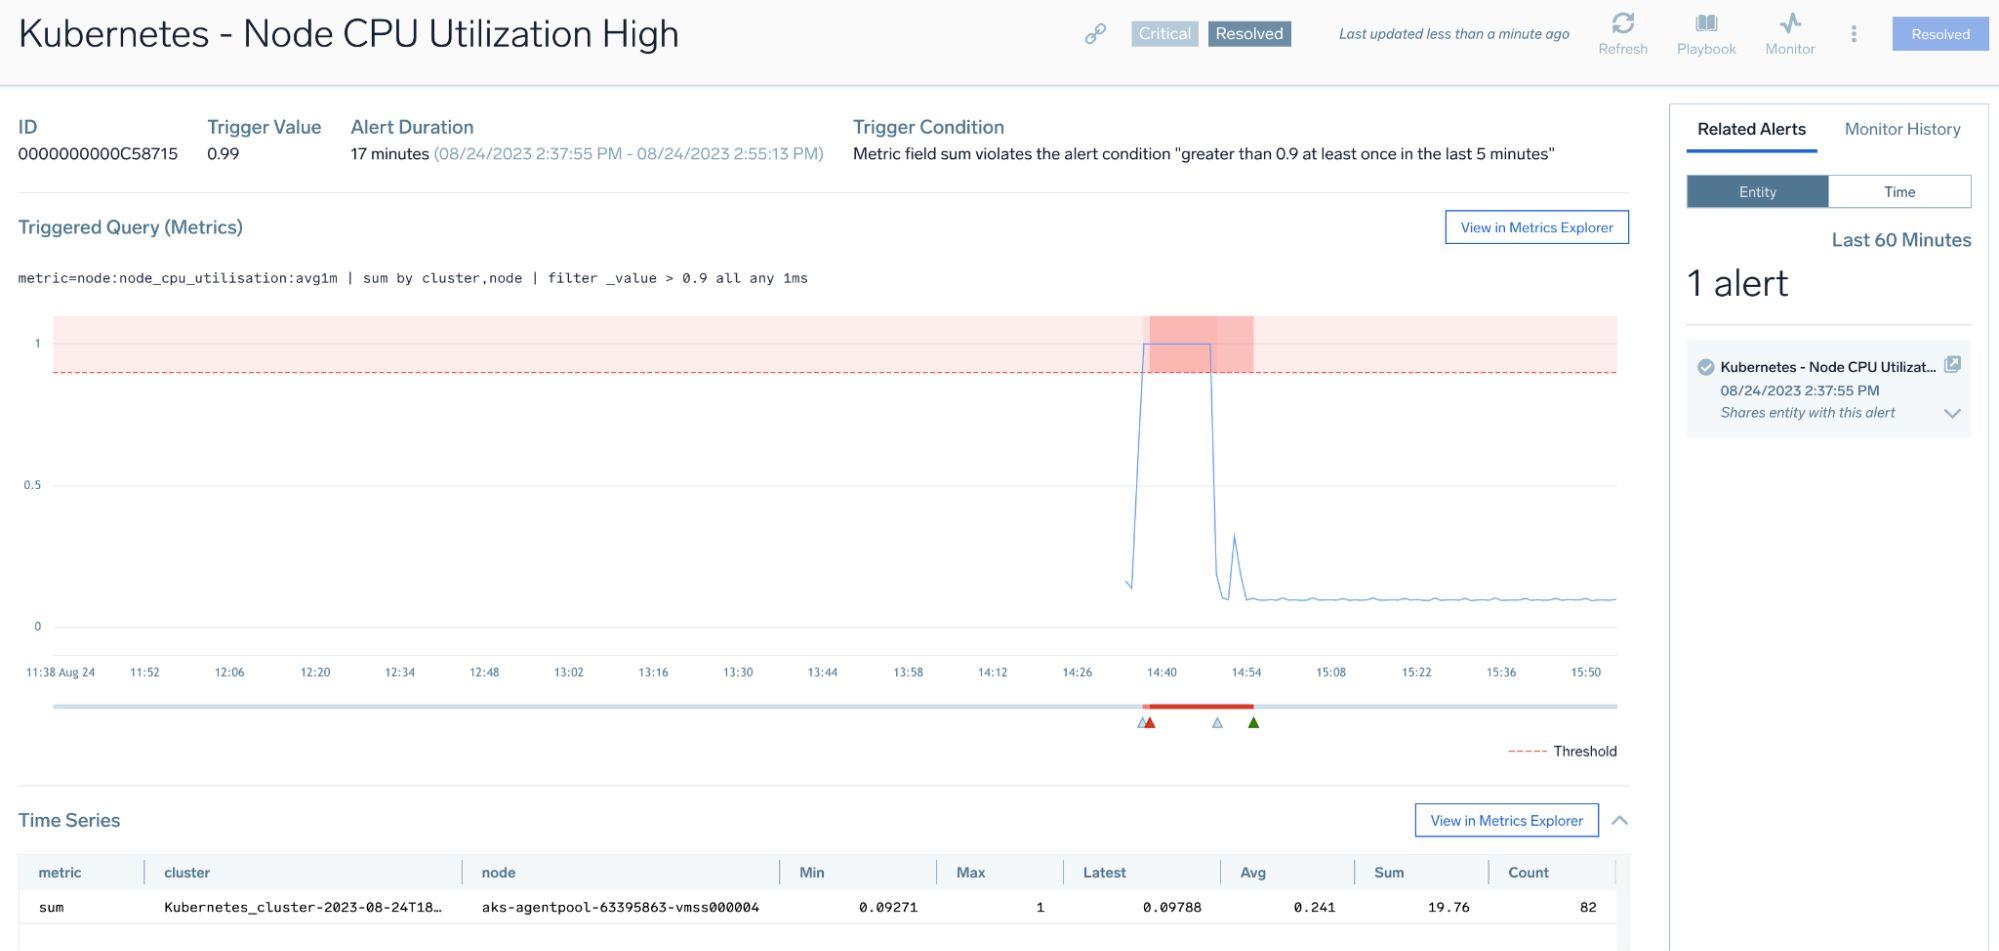Click the Resolved button in the header
Screen dimensions: 1999x951
[1939, 33]
